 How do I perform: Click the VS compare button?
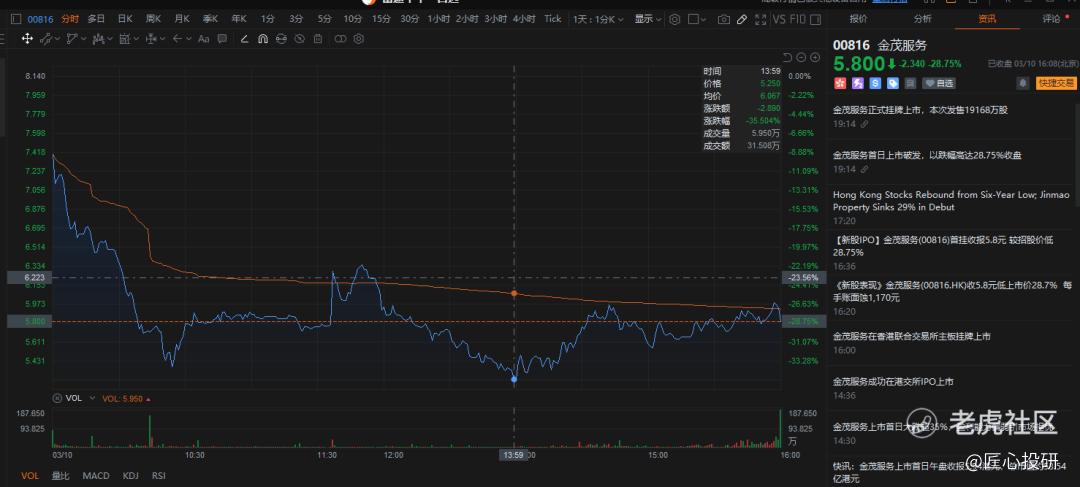[778, 19]
